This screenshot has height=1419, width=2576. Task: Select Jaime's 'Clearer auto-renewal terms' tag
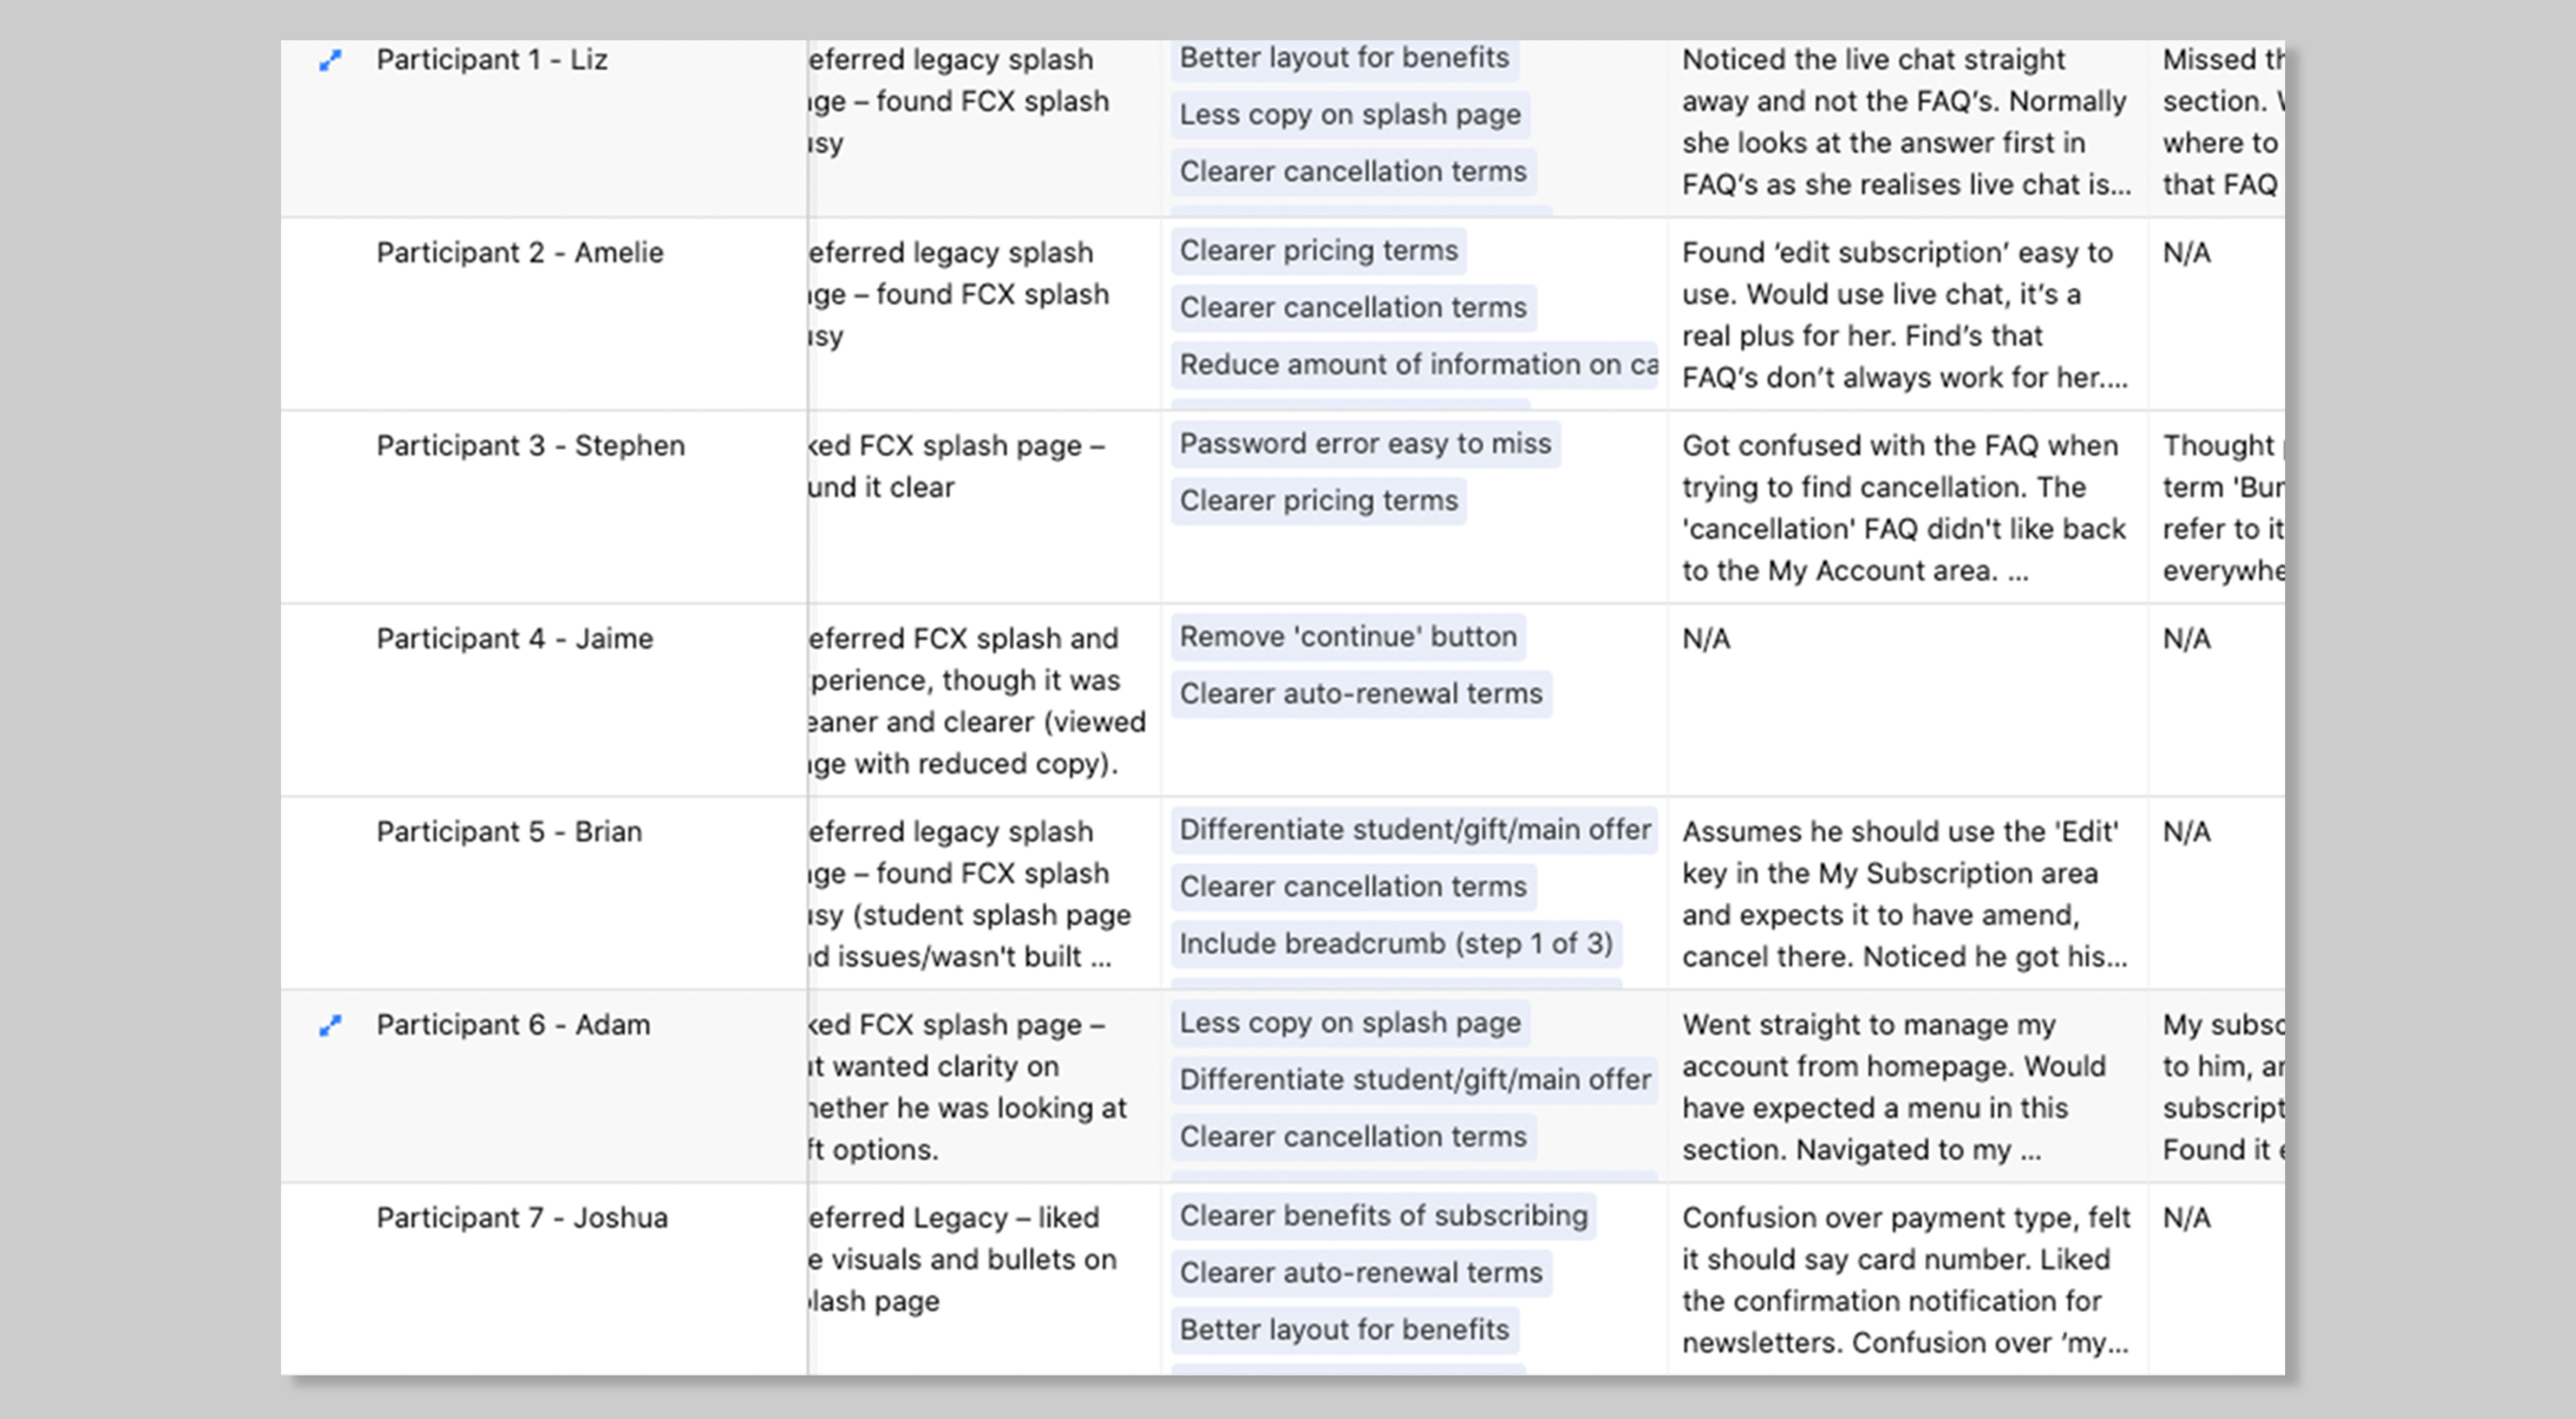tap(1360, 694)
